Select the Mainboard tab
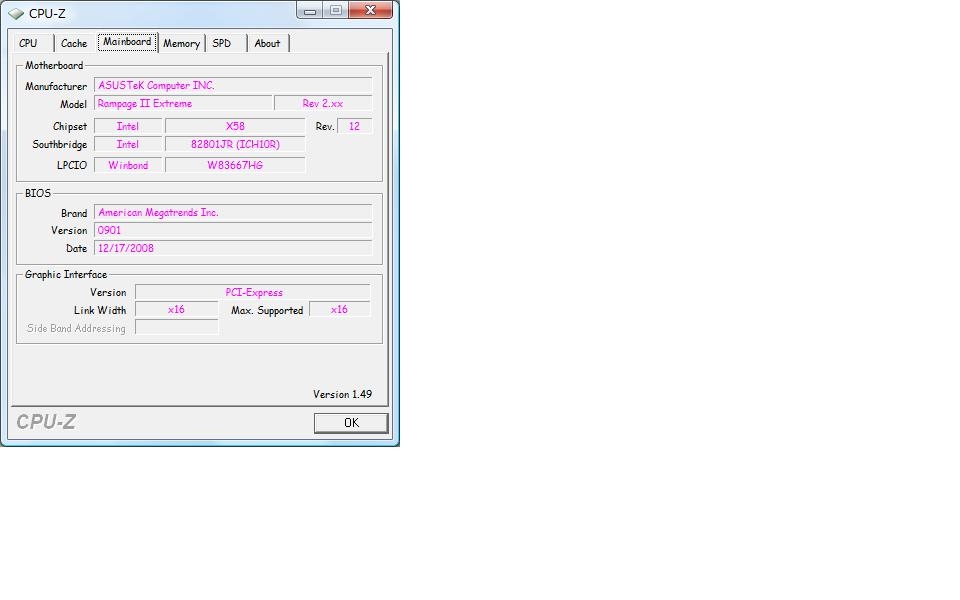This screenshot has width=960, height=600. [x=127, y=42]
